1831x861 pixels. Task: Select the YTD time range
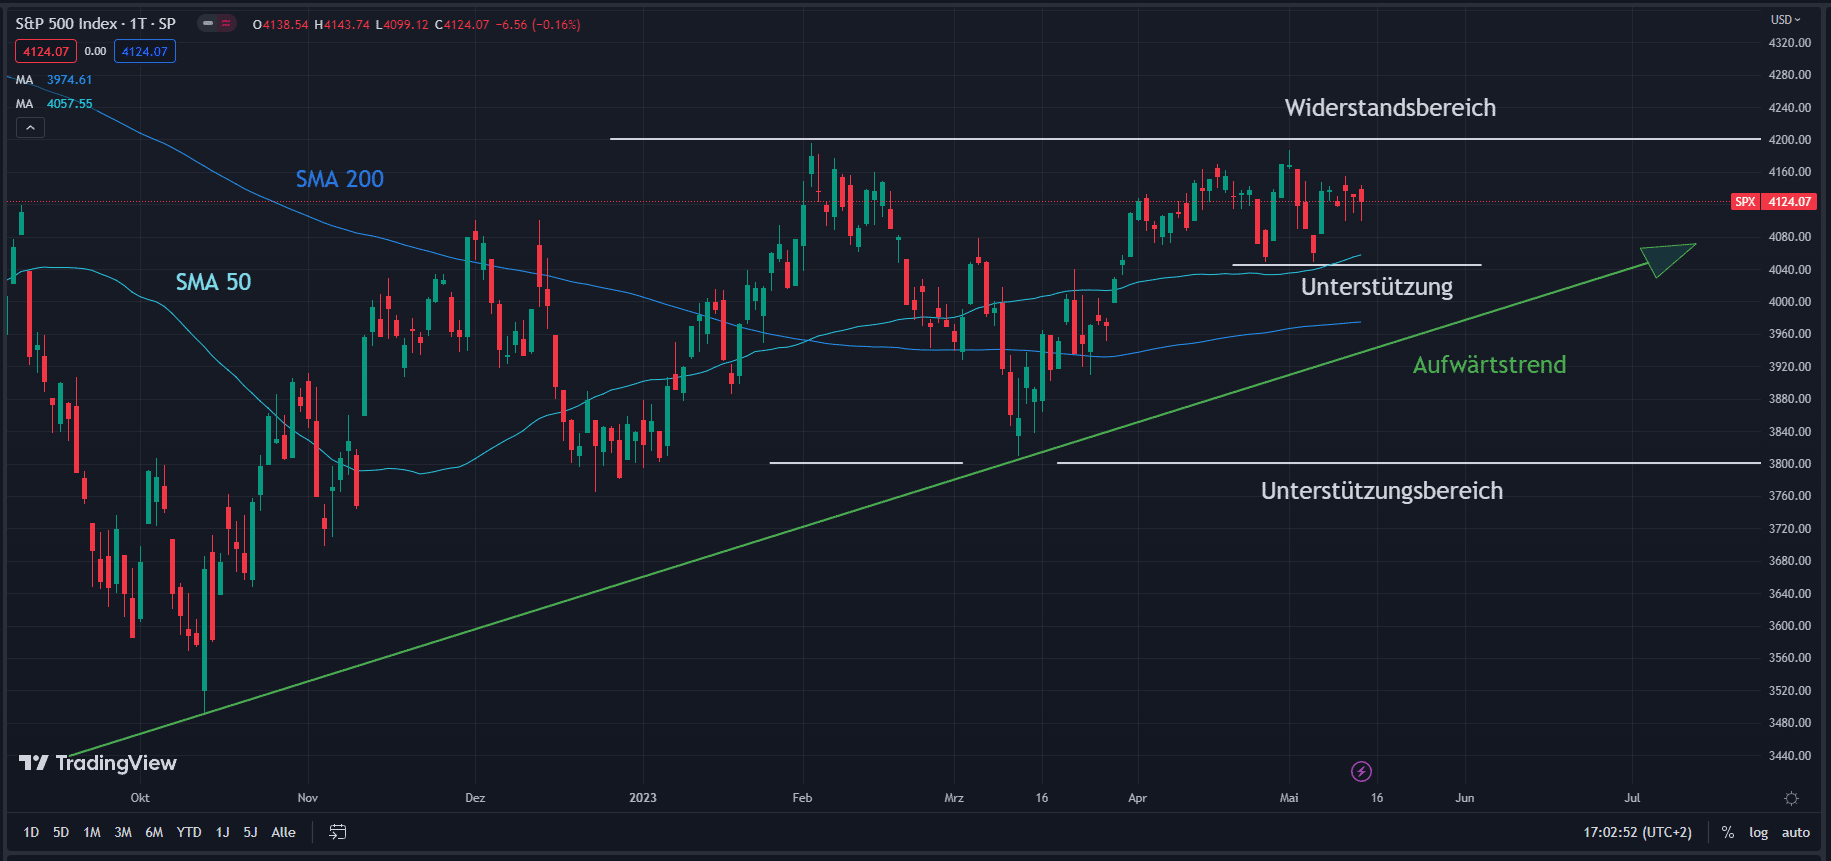189,832
